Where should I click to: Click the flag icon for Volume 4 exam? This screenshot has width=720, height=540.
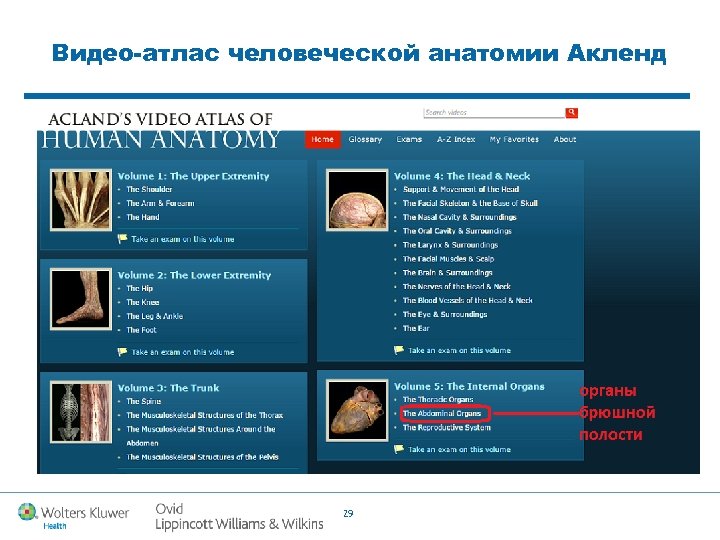point(399,350)
